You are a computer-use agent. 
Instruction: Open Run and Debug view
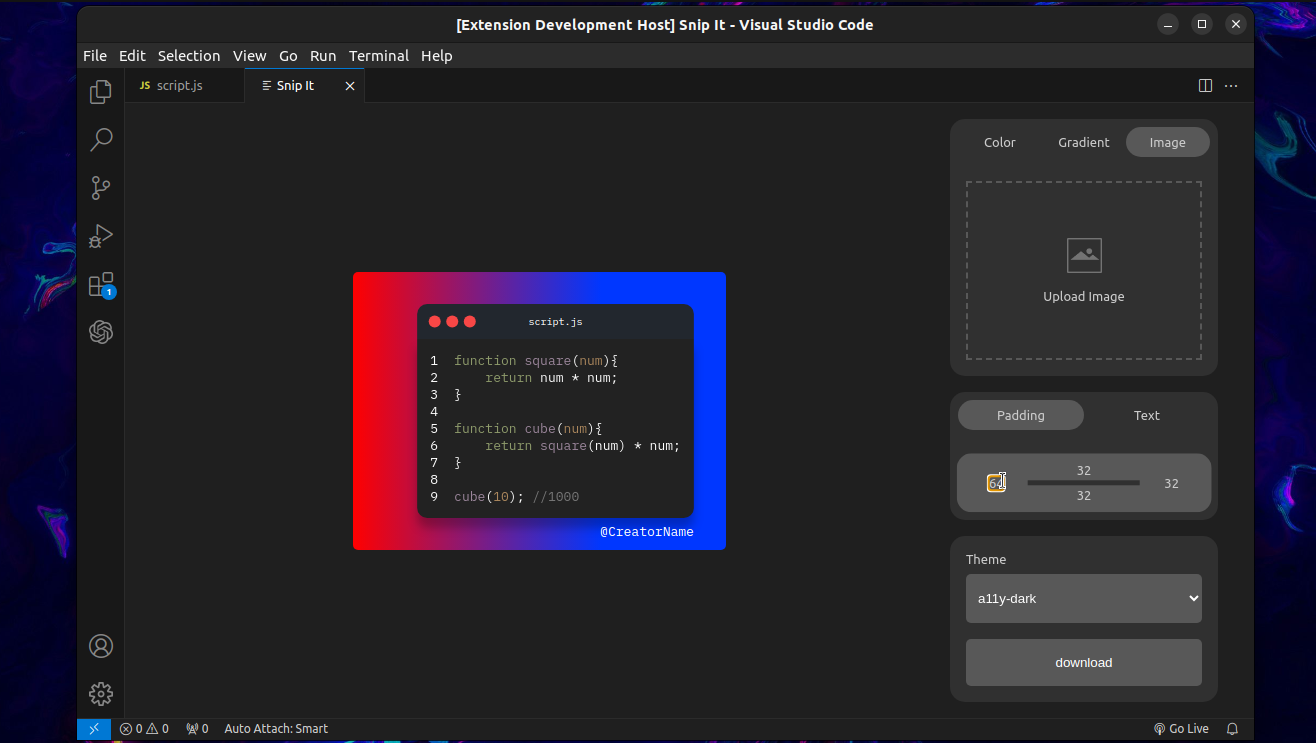(x=101, y=236)
